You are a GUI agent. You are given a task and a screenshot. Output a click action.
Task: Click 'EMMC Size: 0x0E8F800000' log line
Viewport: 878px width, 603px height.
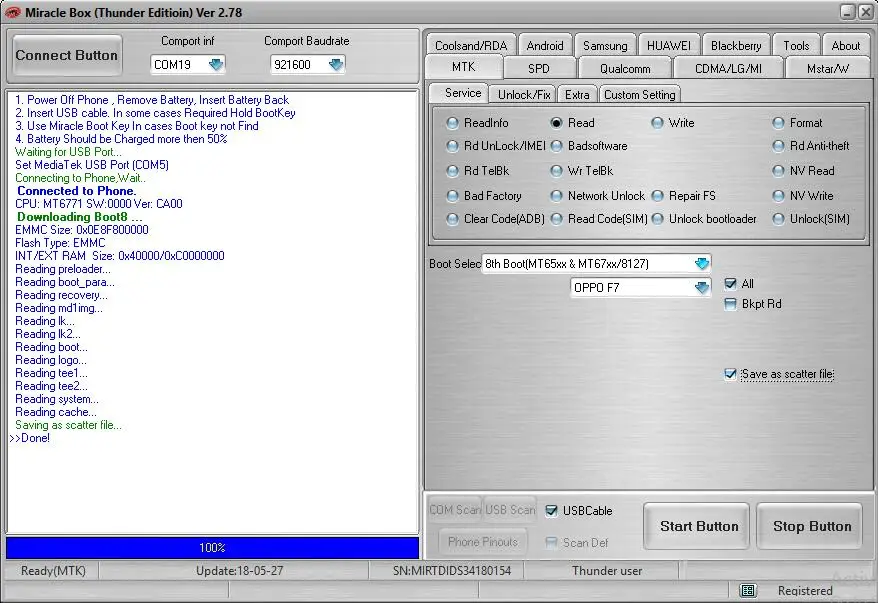(x=82, y=230)
